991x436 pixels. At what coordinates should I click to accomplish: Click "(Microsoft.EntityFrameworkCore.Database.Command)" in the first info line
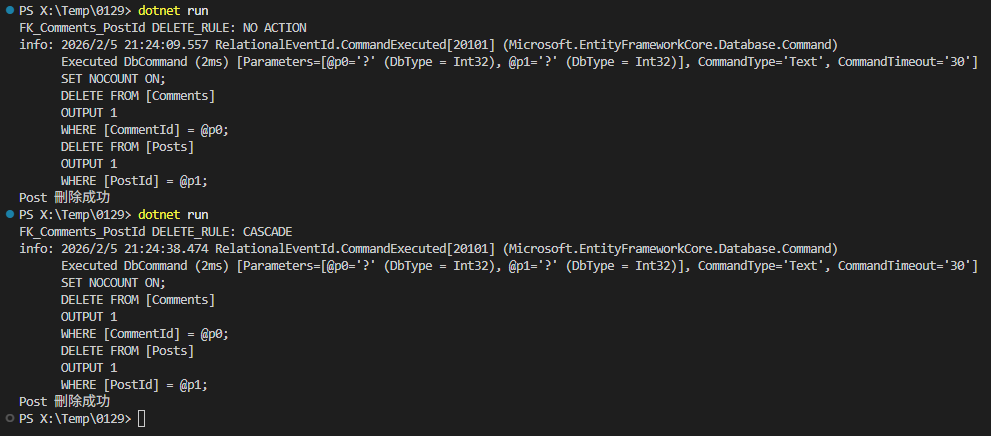(670, 44)
